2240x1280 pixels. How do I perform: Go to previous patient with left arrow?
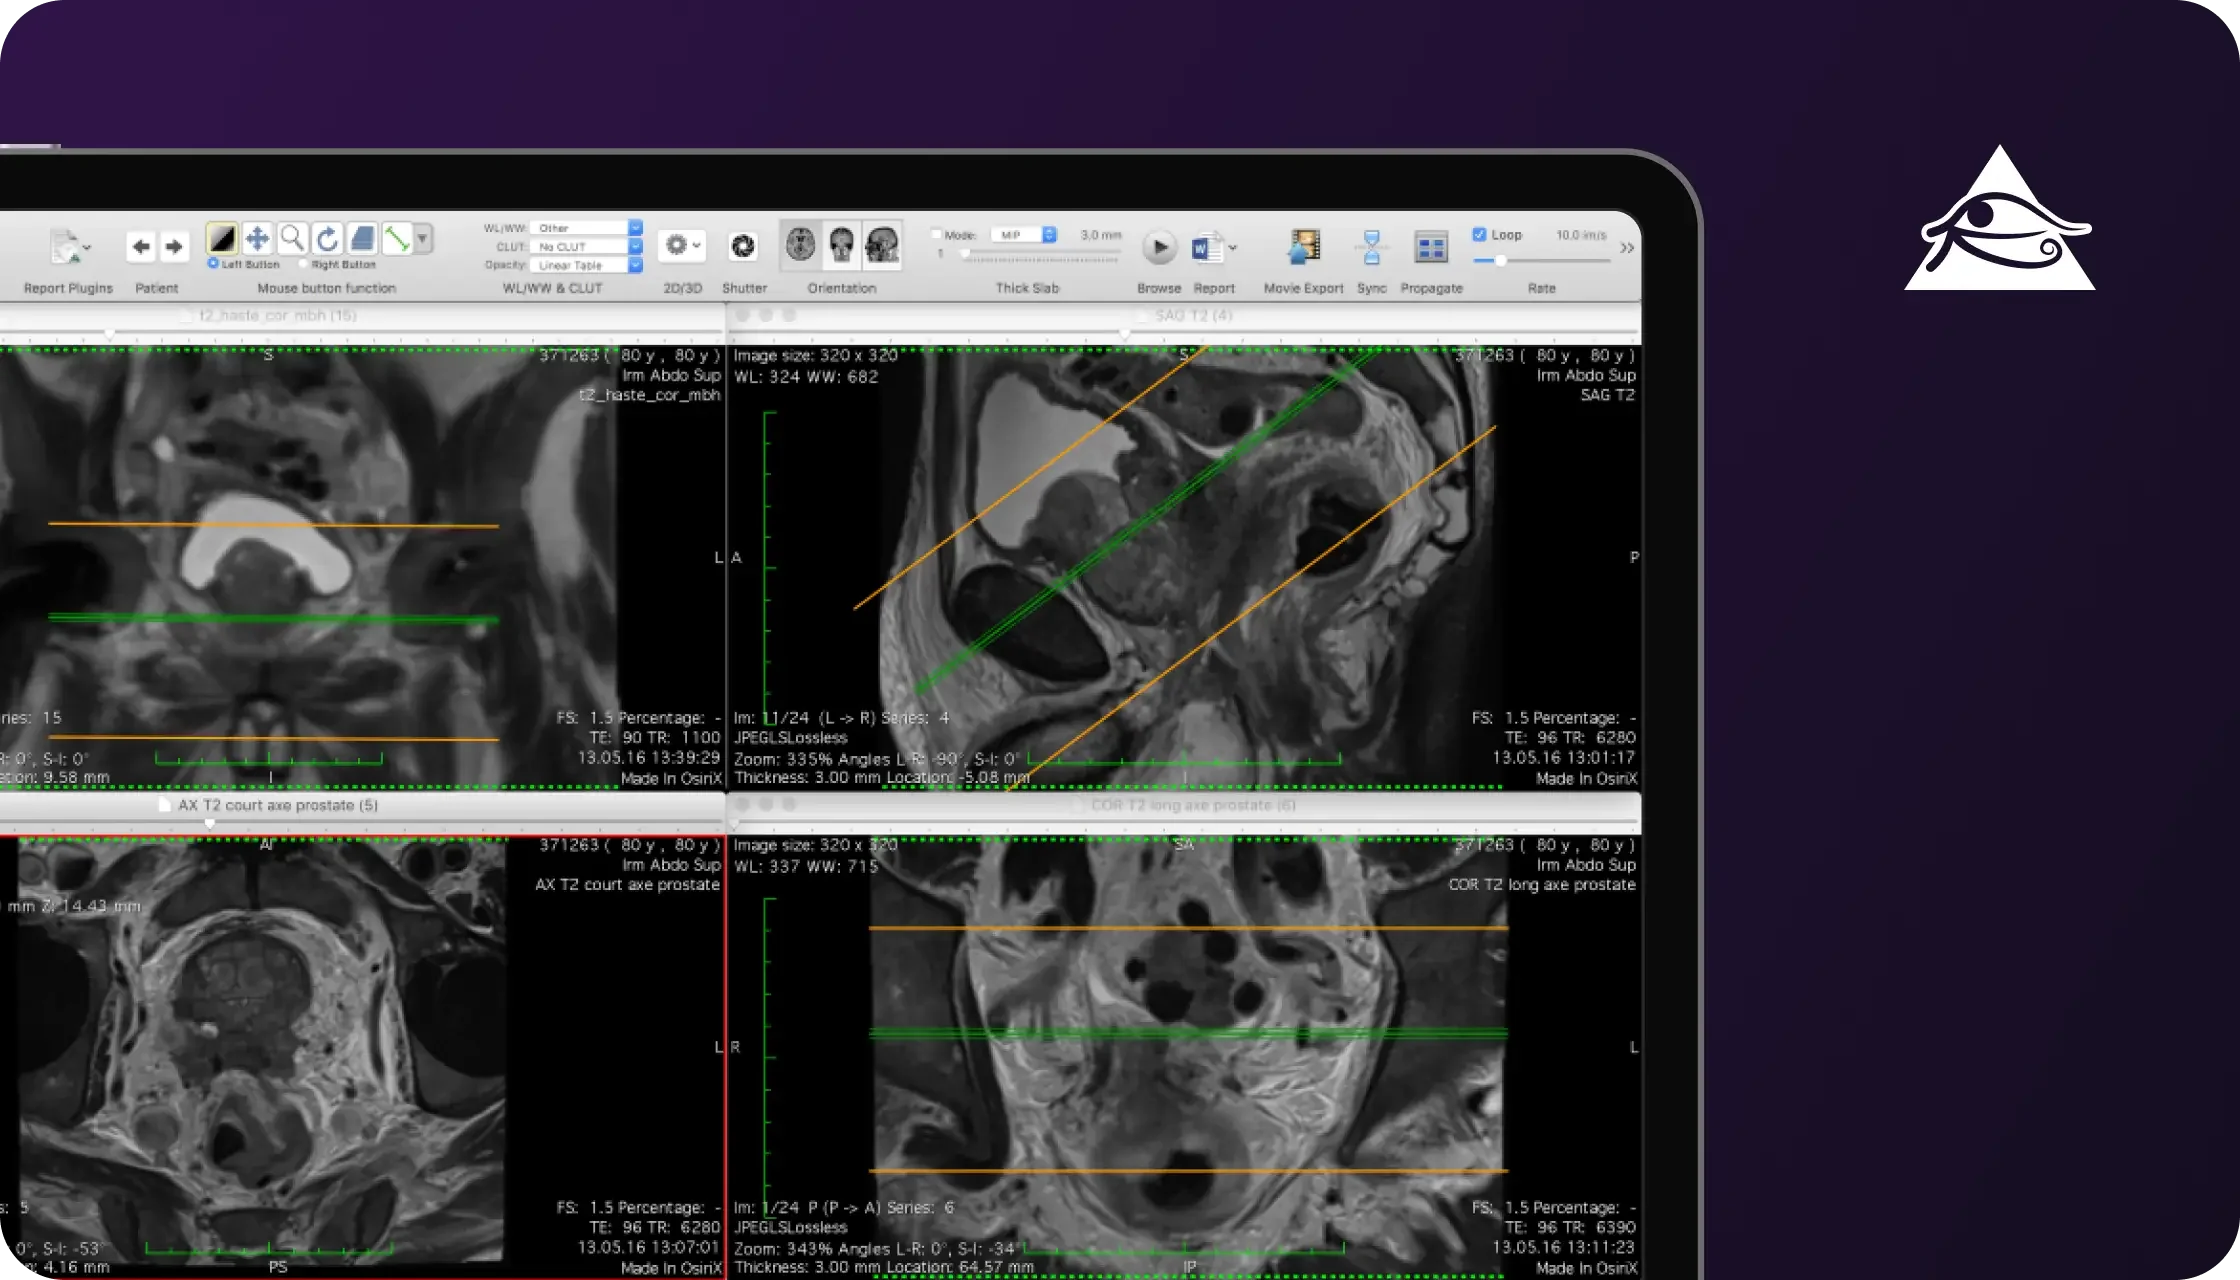coord(141,246)
